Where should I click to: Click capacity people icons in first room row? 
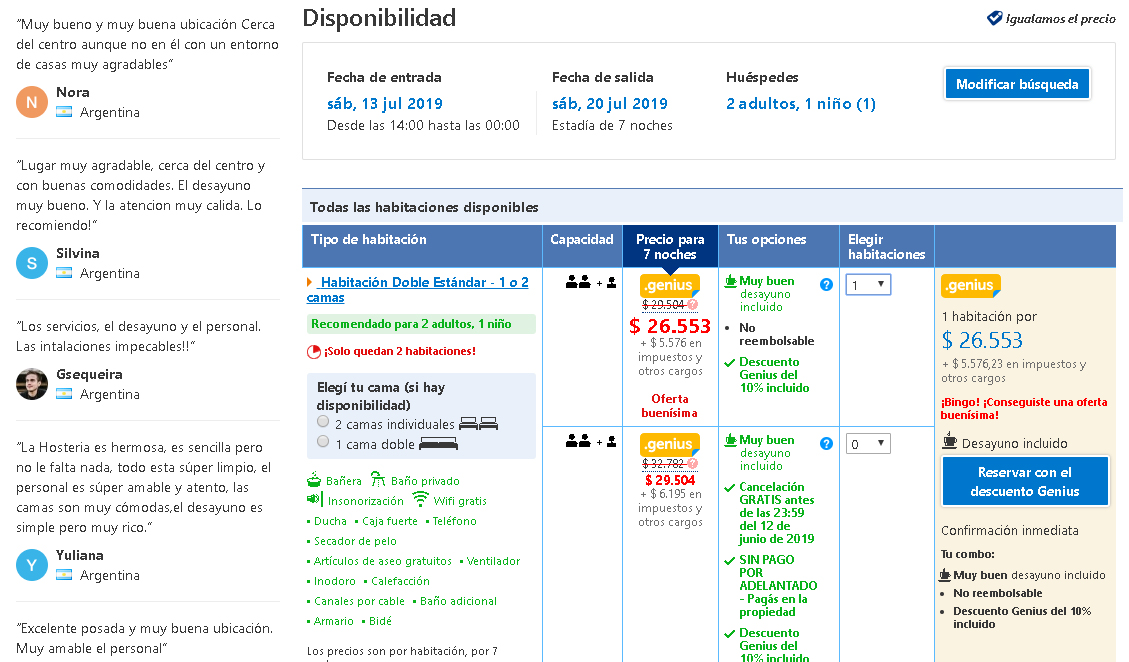[590, 282]
